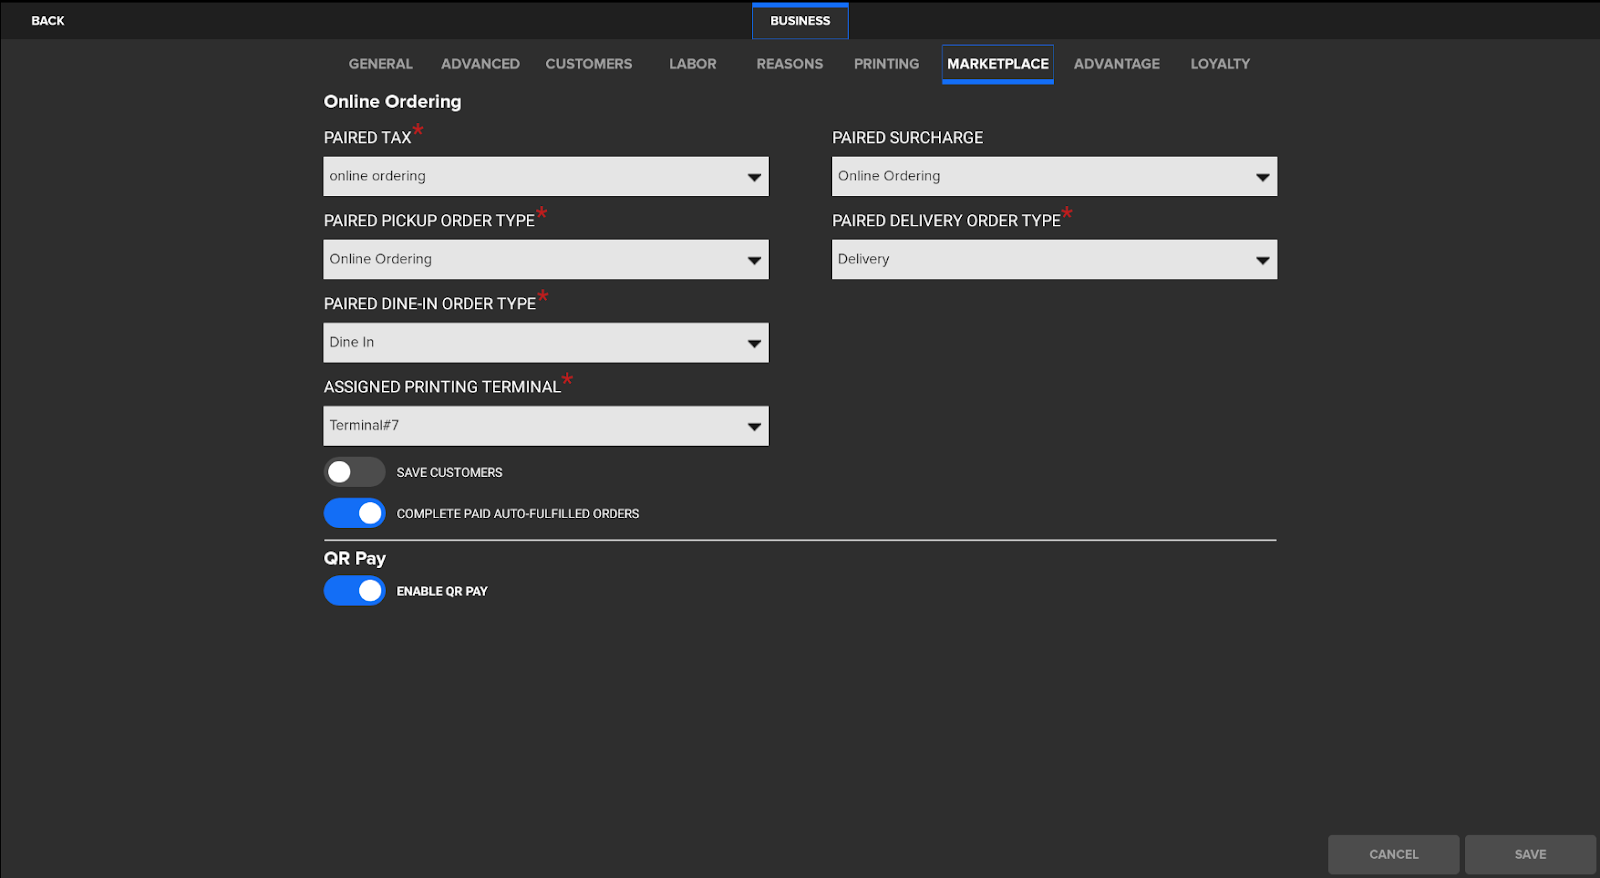The height and width of the screenshot is (878, 1600).
Task: Turn off Enable QR Pay switch
Action: [354, 591]
